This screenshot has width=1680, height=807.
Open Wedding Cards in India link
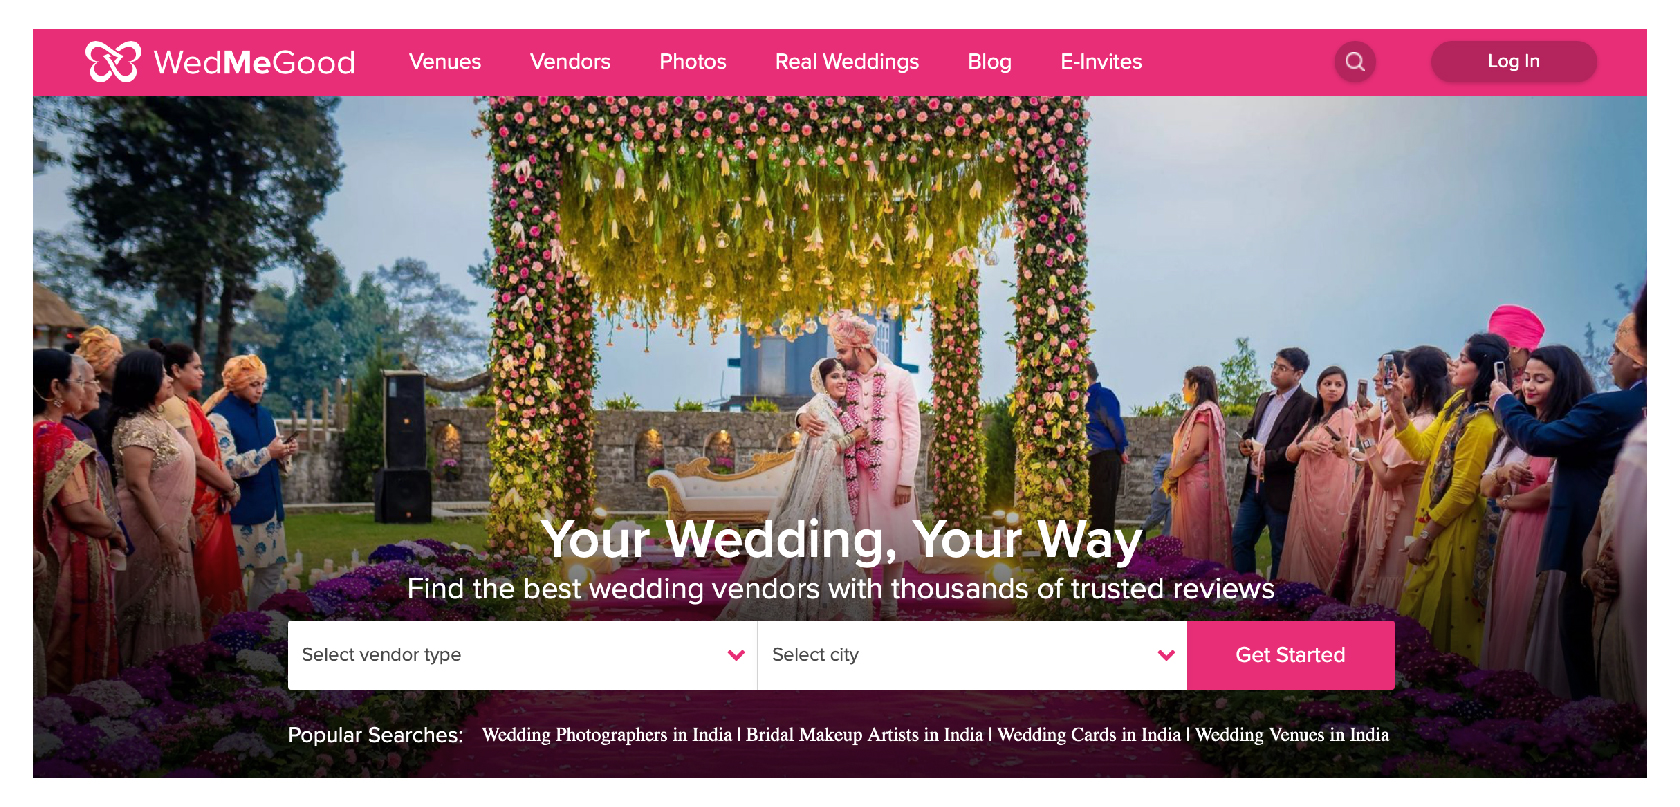point(1089,735)
